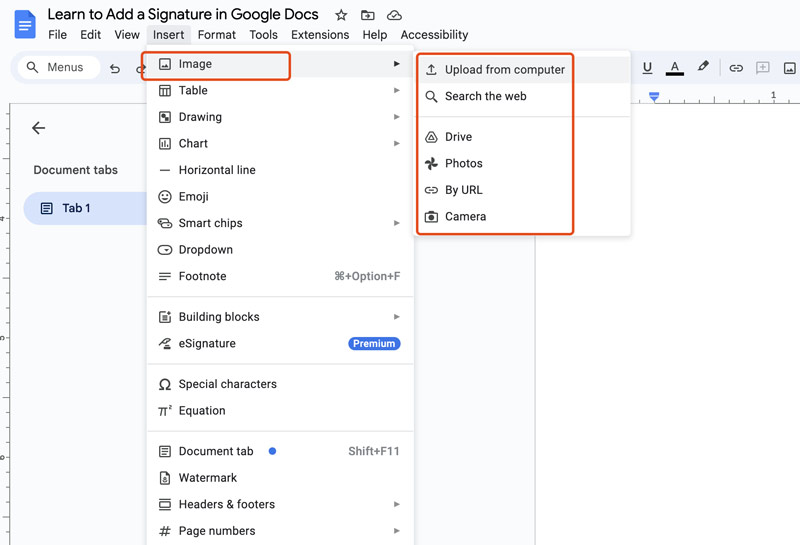This screenshot has width=800, height=545.
Task: Select By URL in the Image submenu
Action: [x=463, y=190]
